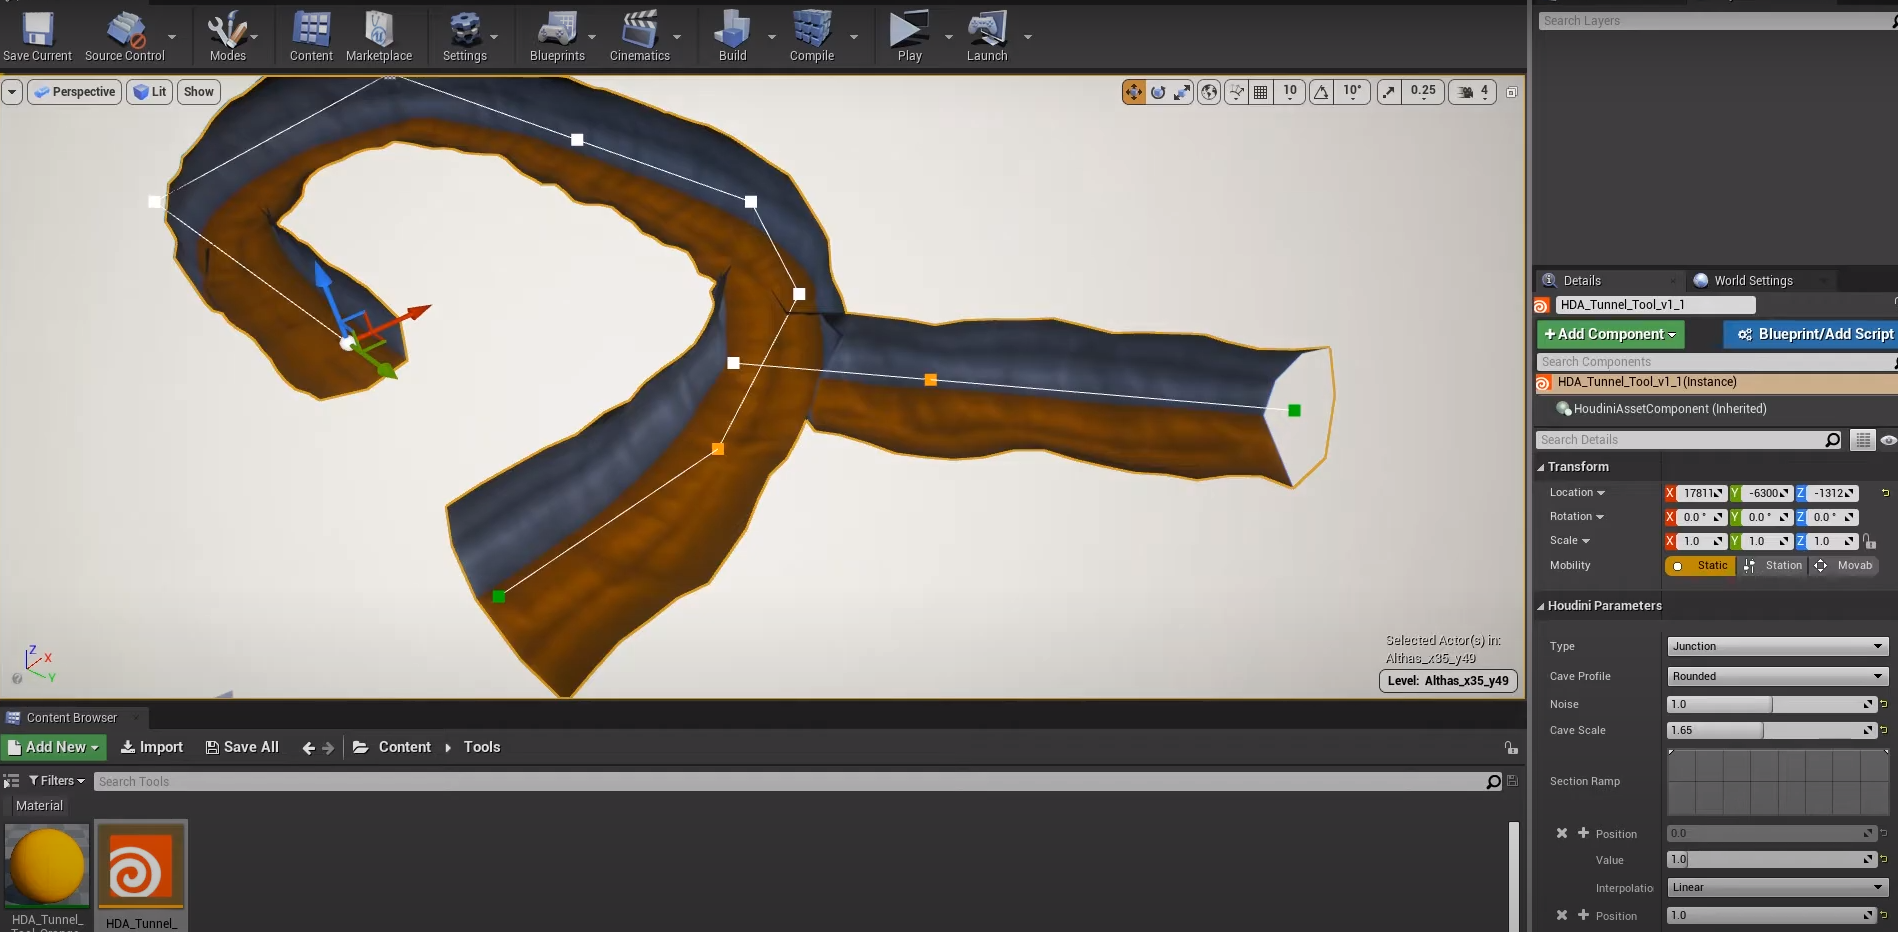Reset the Cave Scale parameter to default
Viewport: 1898px width, 932px height.
pyautogui.click(x=1884, y=730)
